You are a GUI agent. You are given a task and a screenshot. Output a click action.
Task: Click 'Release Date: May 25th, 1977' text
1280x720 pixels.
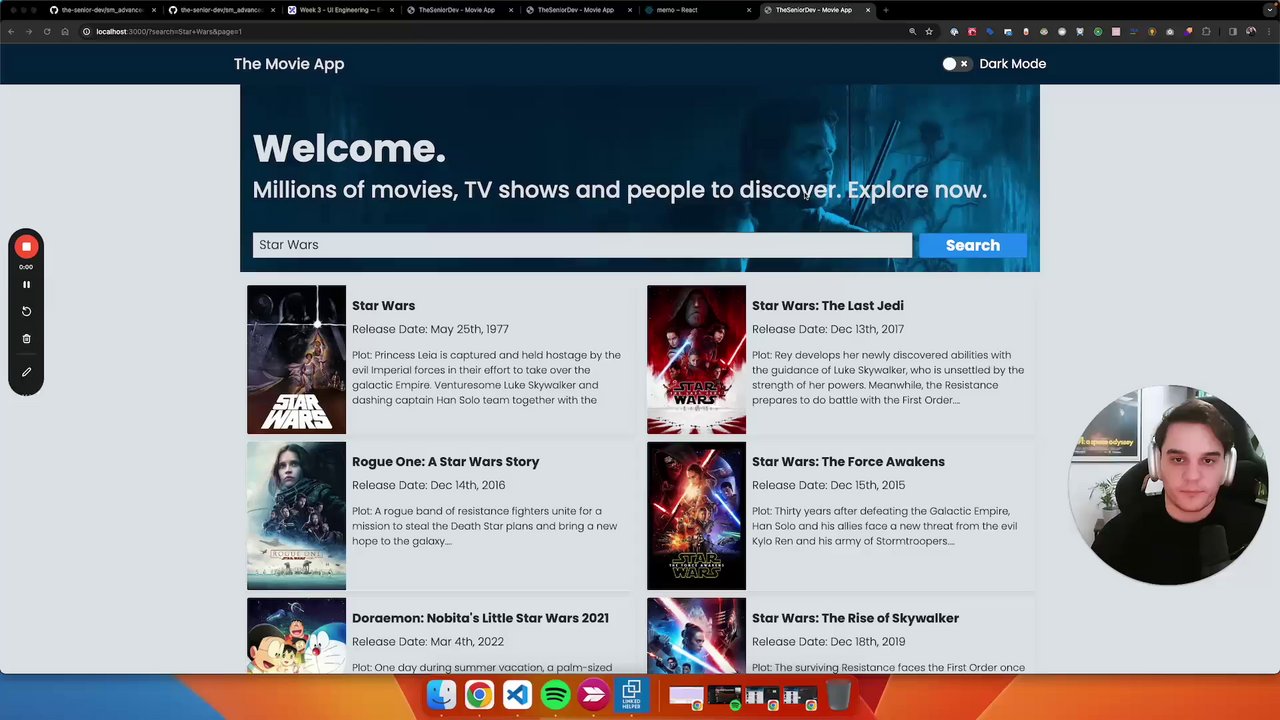[430, 329]
